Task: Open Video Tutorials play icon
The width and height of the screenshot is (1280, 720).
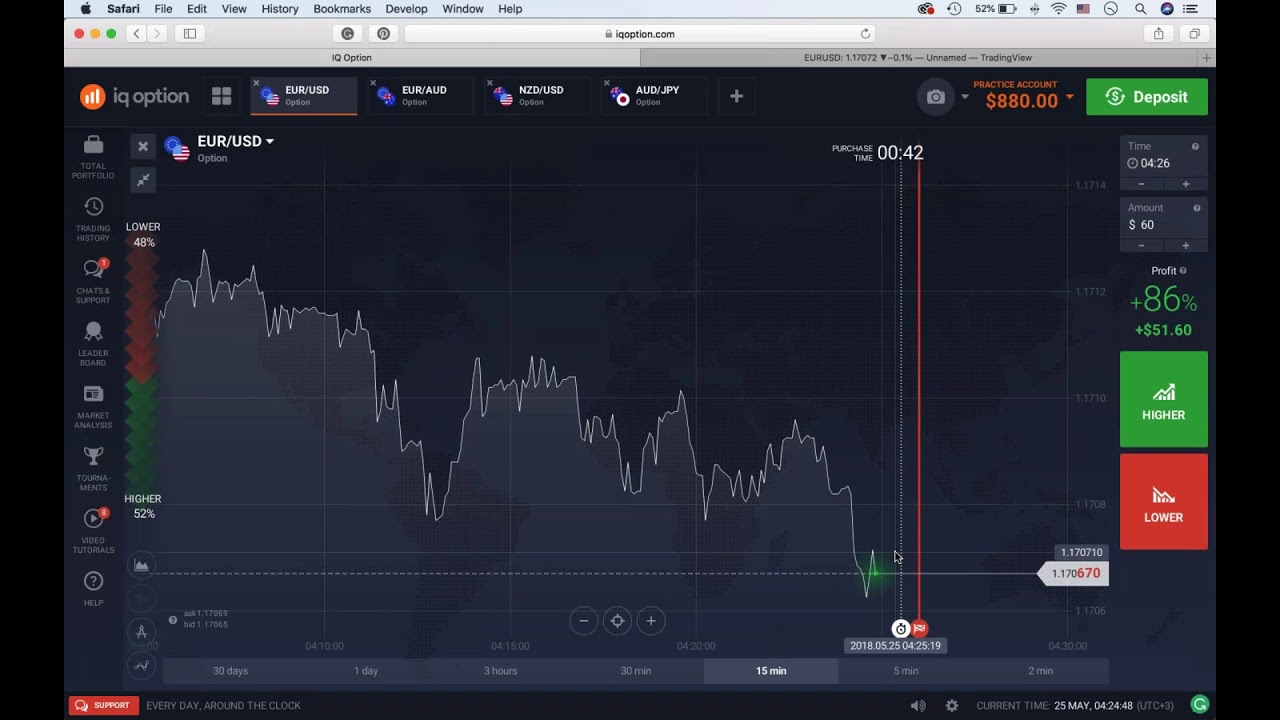Action: tap(94, 518)
